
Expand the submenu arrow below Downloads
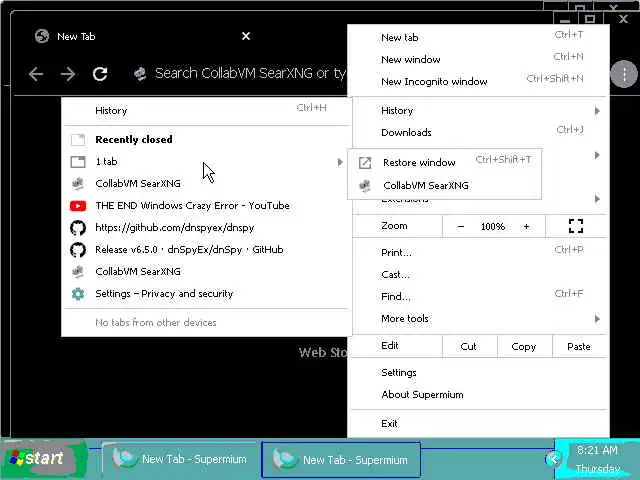[597, 155]
